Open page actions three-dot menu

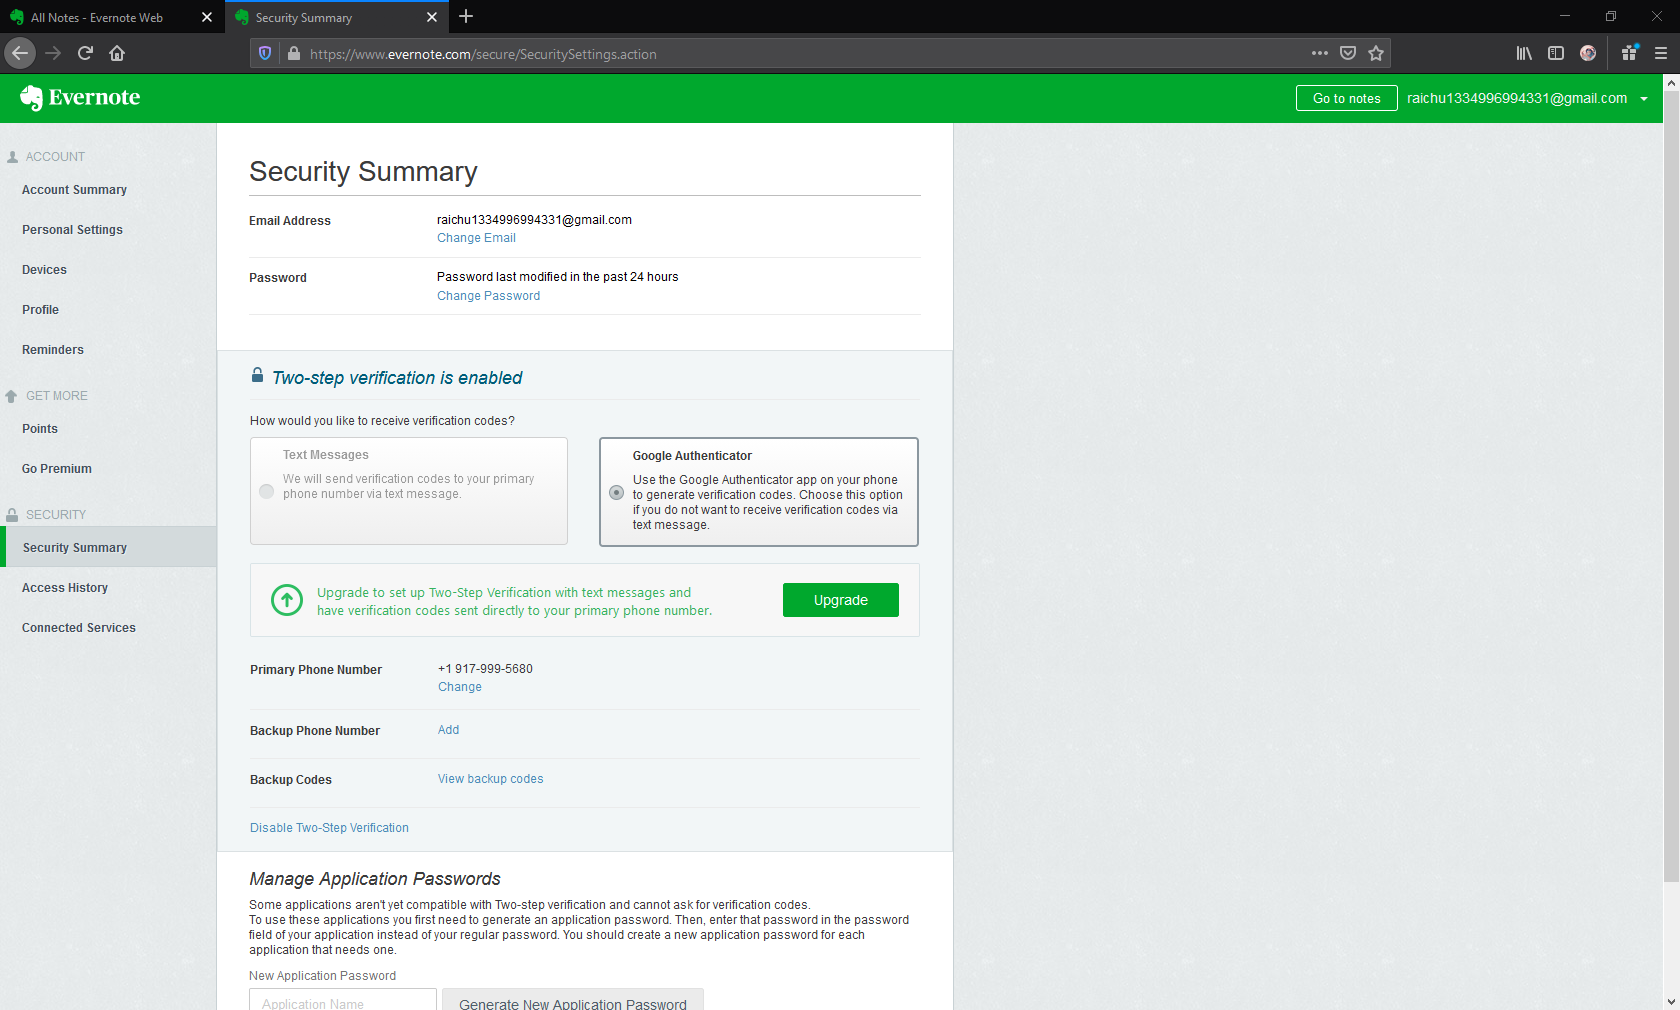coord(1320,53)
